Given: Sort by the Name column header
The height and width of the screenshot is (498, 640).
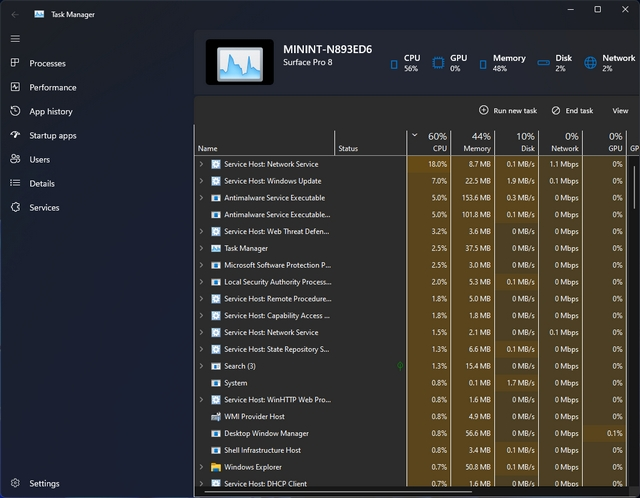Looking at the screenshot, I should 264,143.
